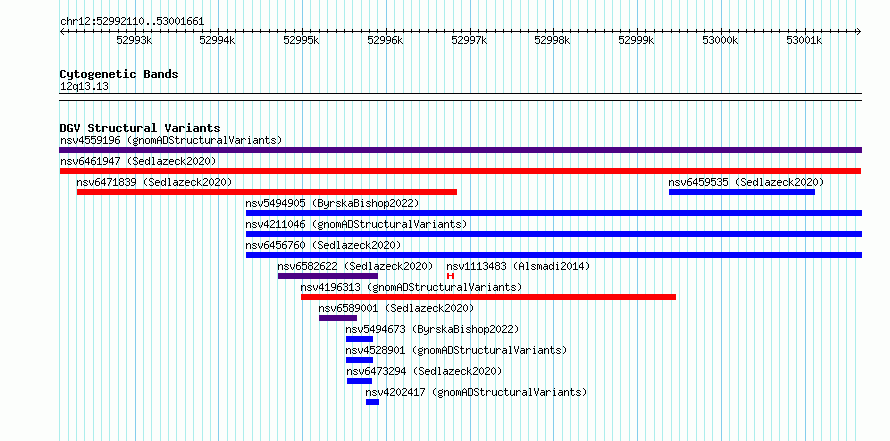Click the 52996k ruler tick label
The image size is (890, 441).
pos(385,40)
